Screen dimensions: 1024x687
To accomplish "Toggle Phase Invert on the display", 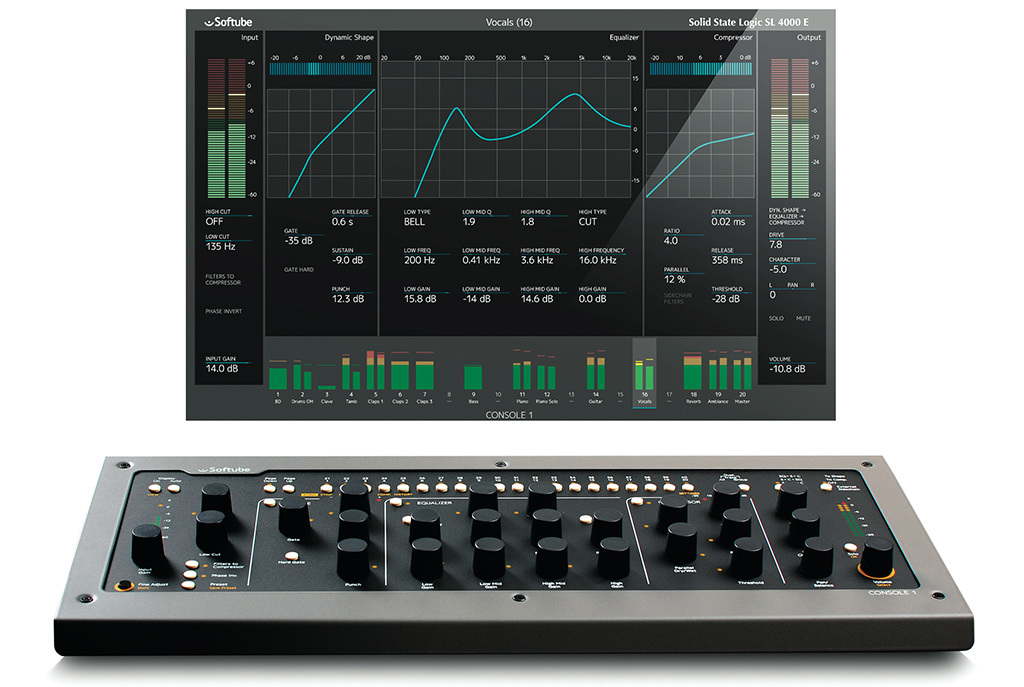I will (223, 312).
